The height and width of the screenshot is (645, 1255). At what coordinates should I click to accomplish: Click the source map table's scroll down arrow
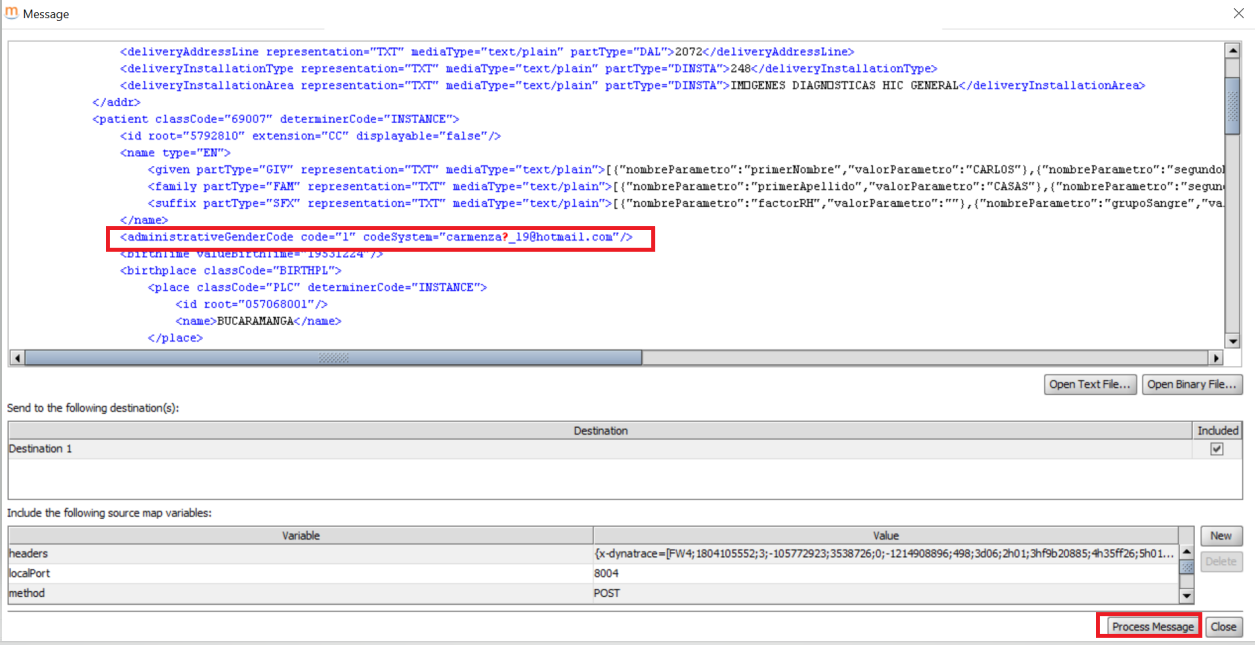[x=1187, y=596]
